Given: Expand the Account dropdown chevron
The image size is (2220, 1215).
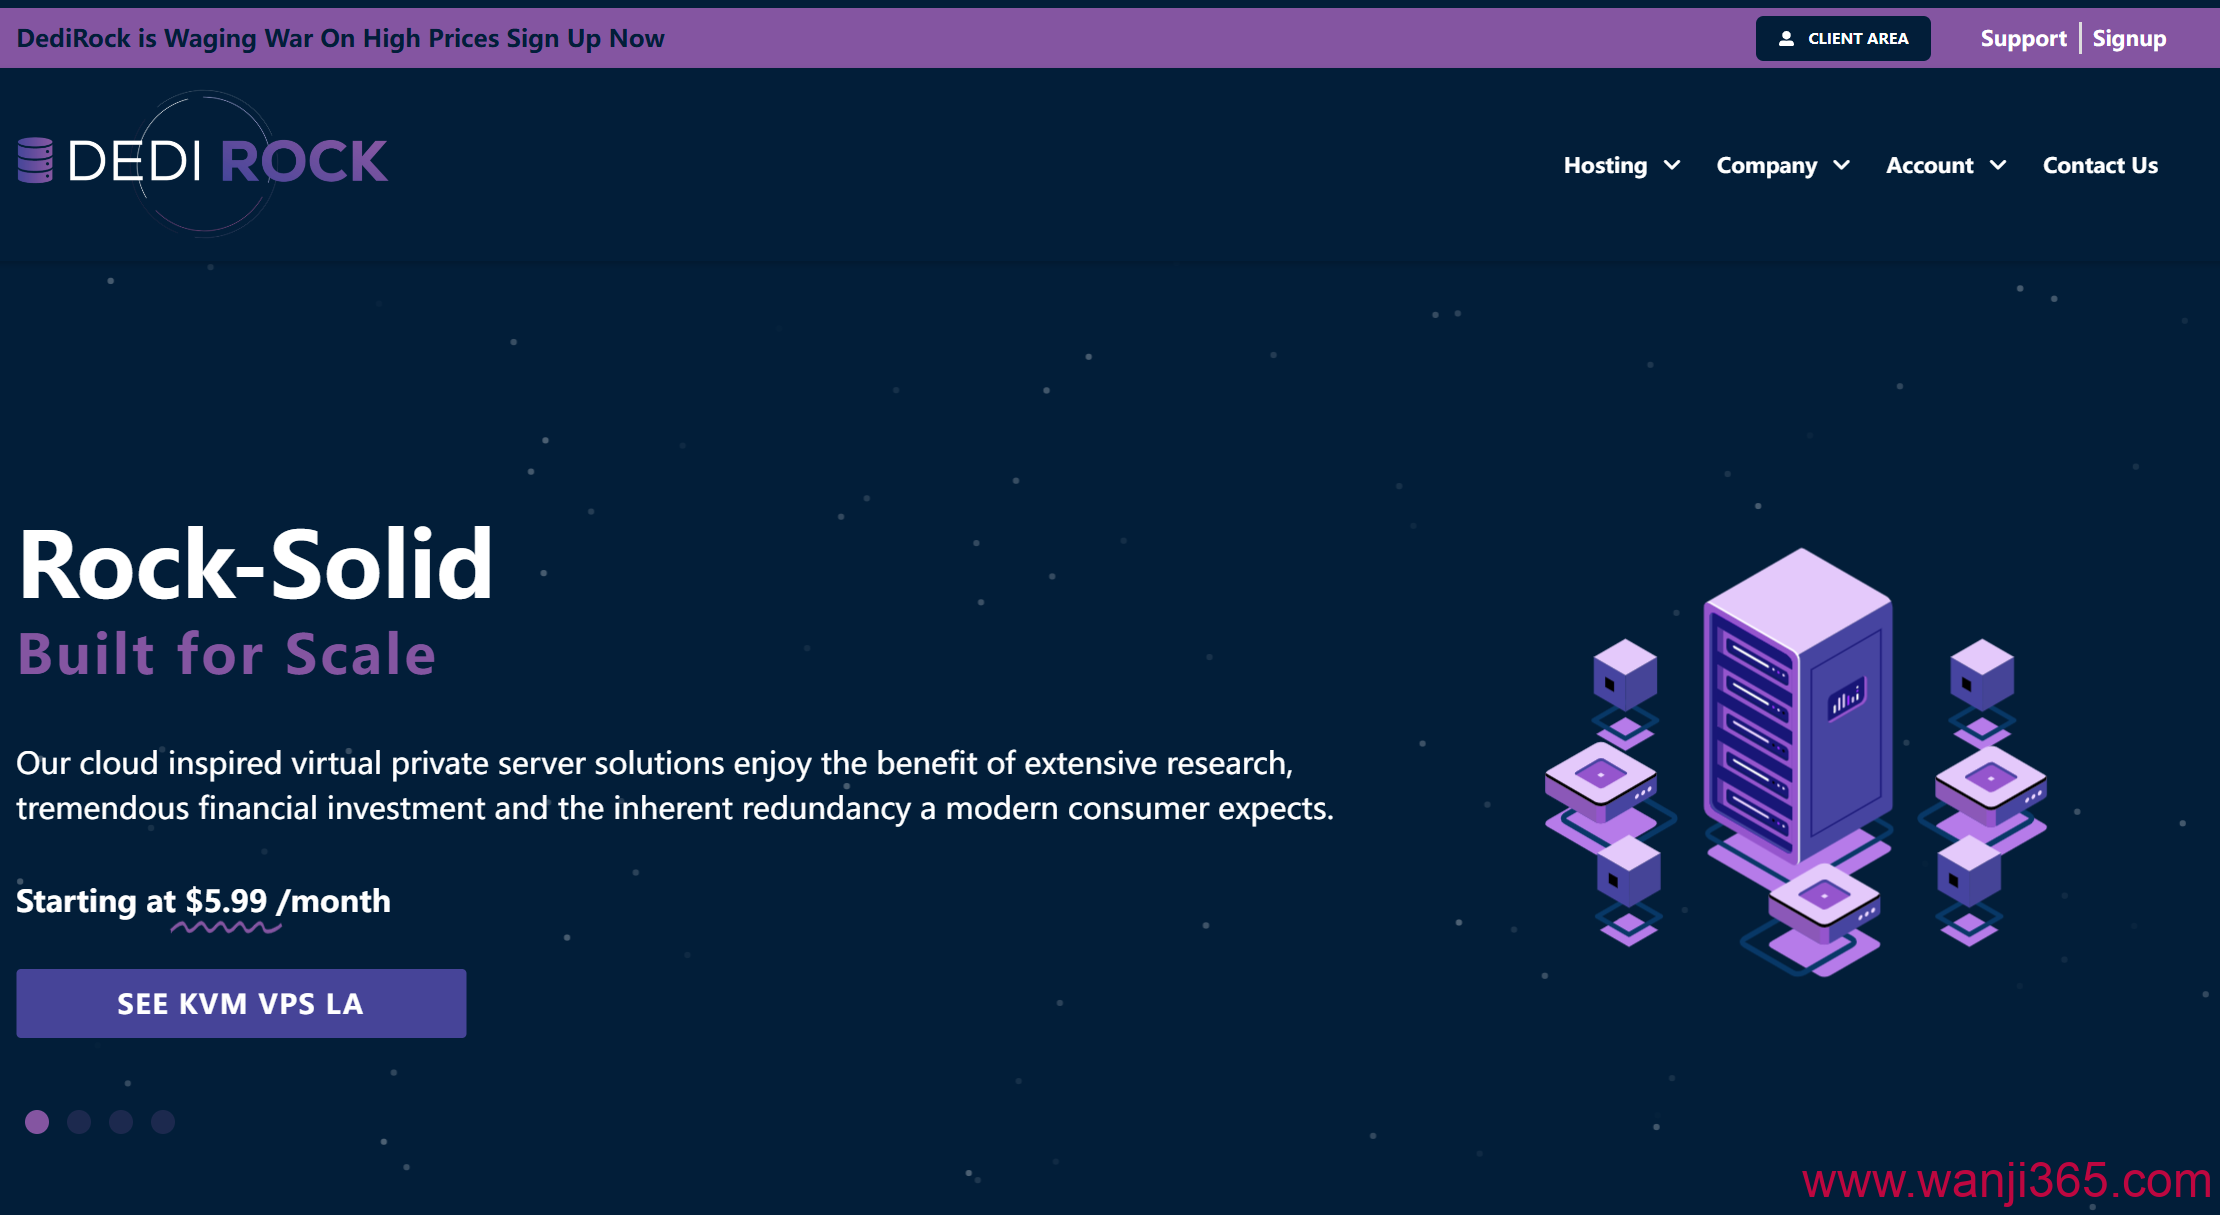Looking at the screenshot, I should (x=1998, y=165).
